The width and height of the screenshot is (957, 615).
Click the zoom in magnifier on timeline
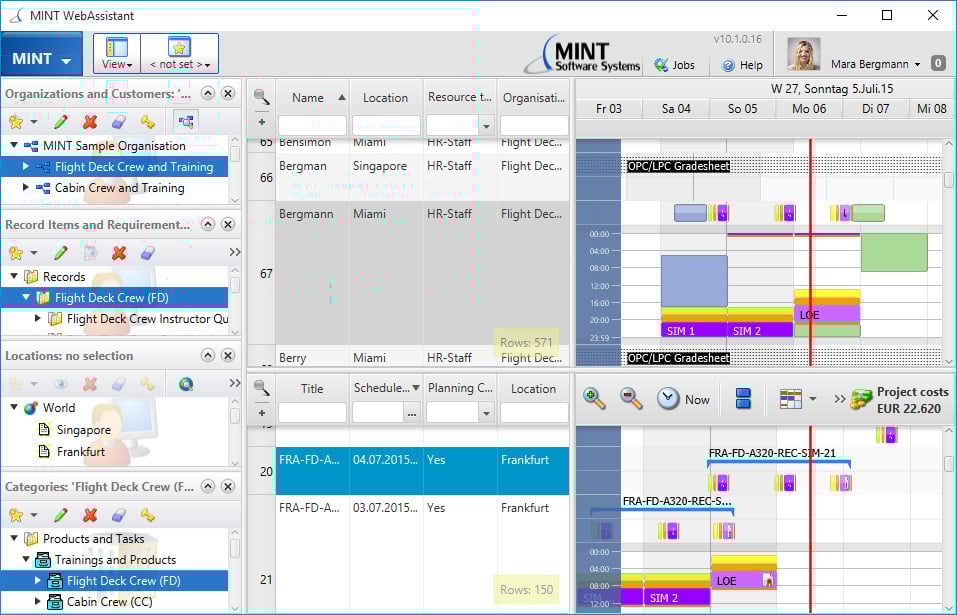coord(594,398)
